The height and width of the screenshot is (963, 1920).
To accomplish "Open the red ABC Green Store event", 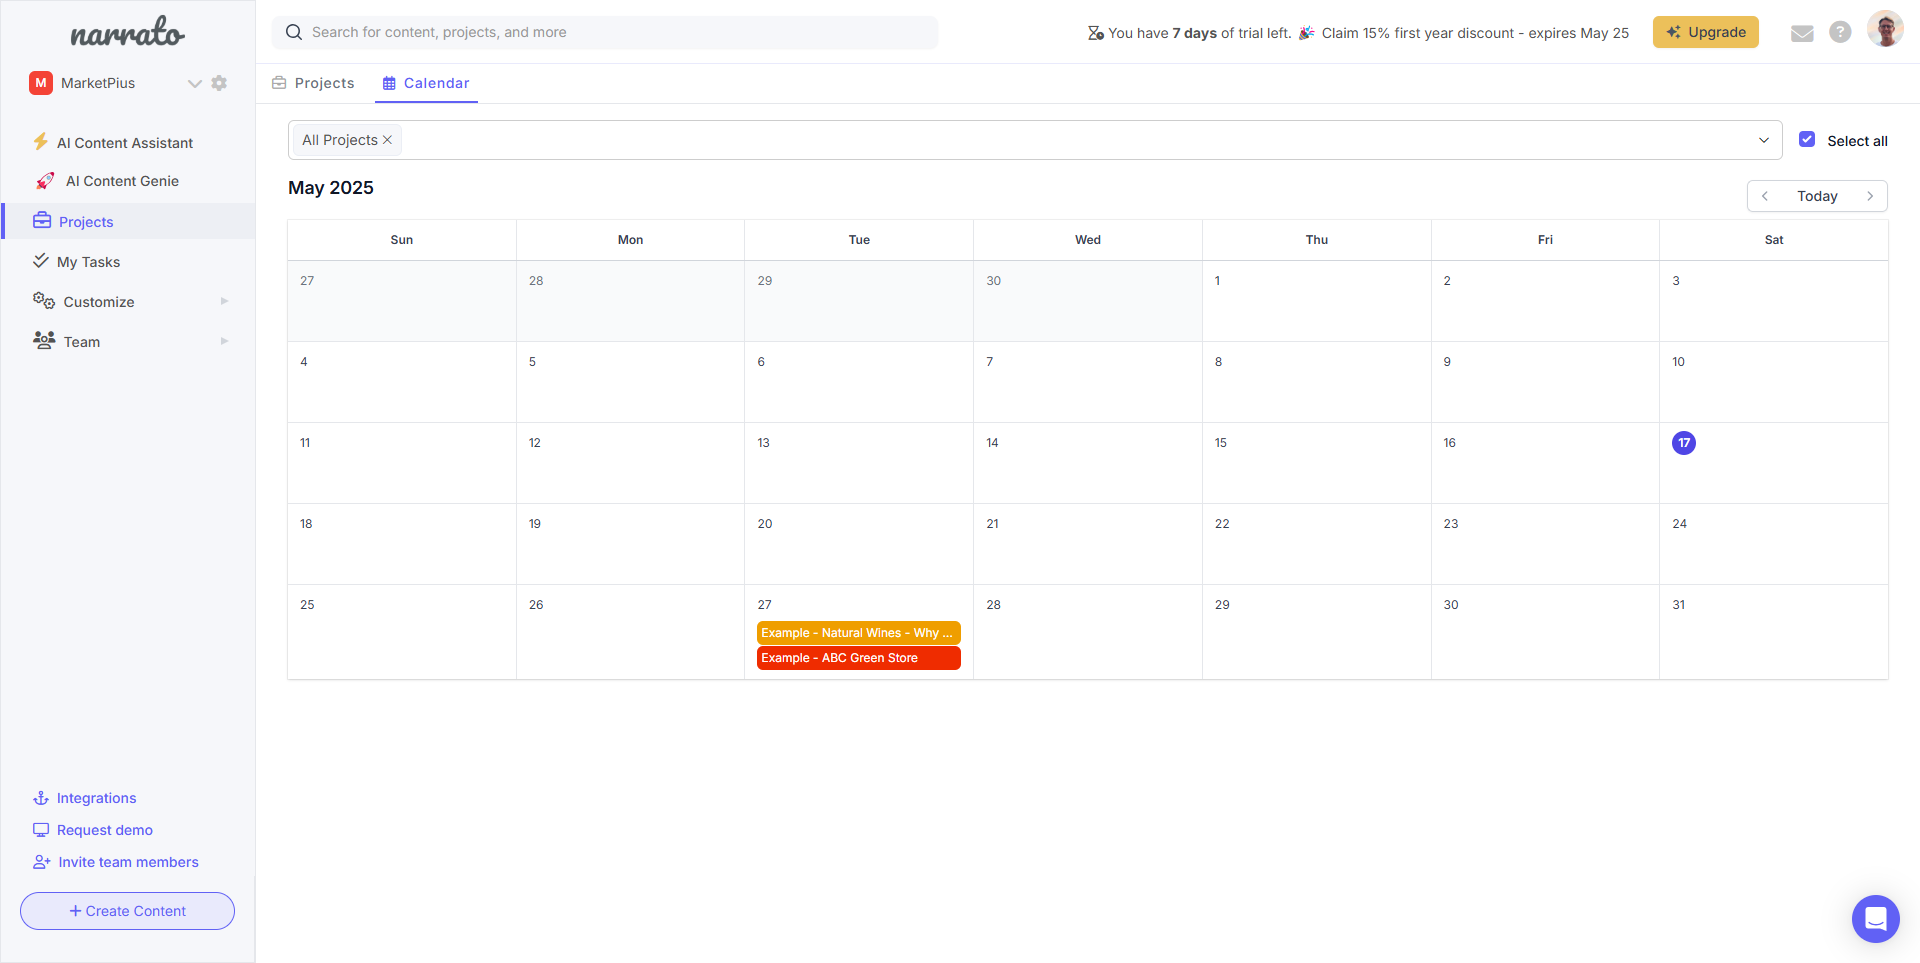I will tap(858, 658).
